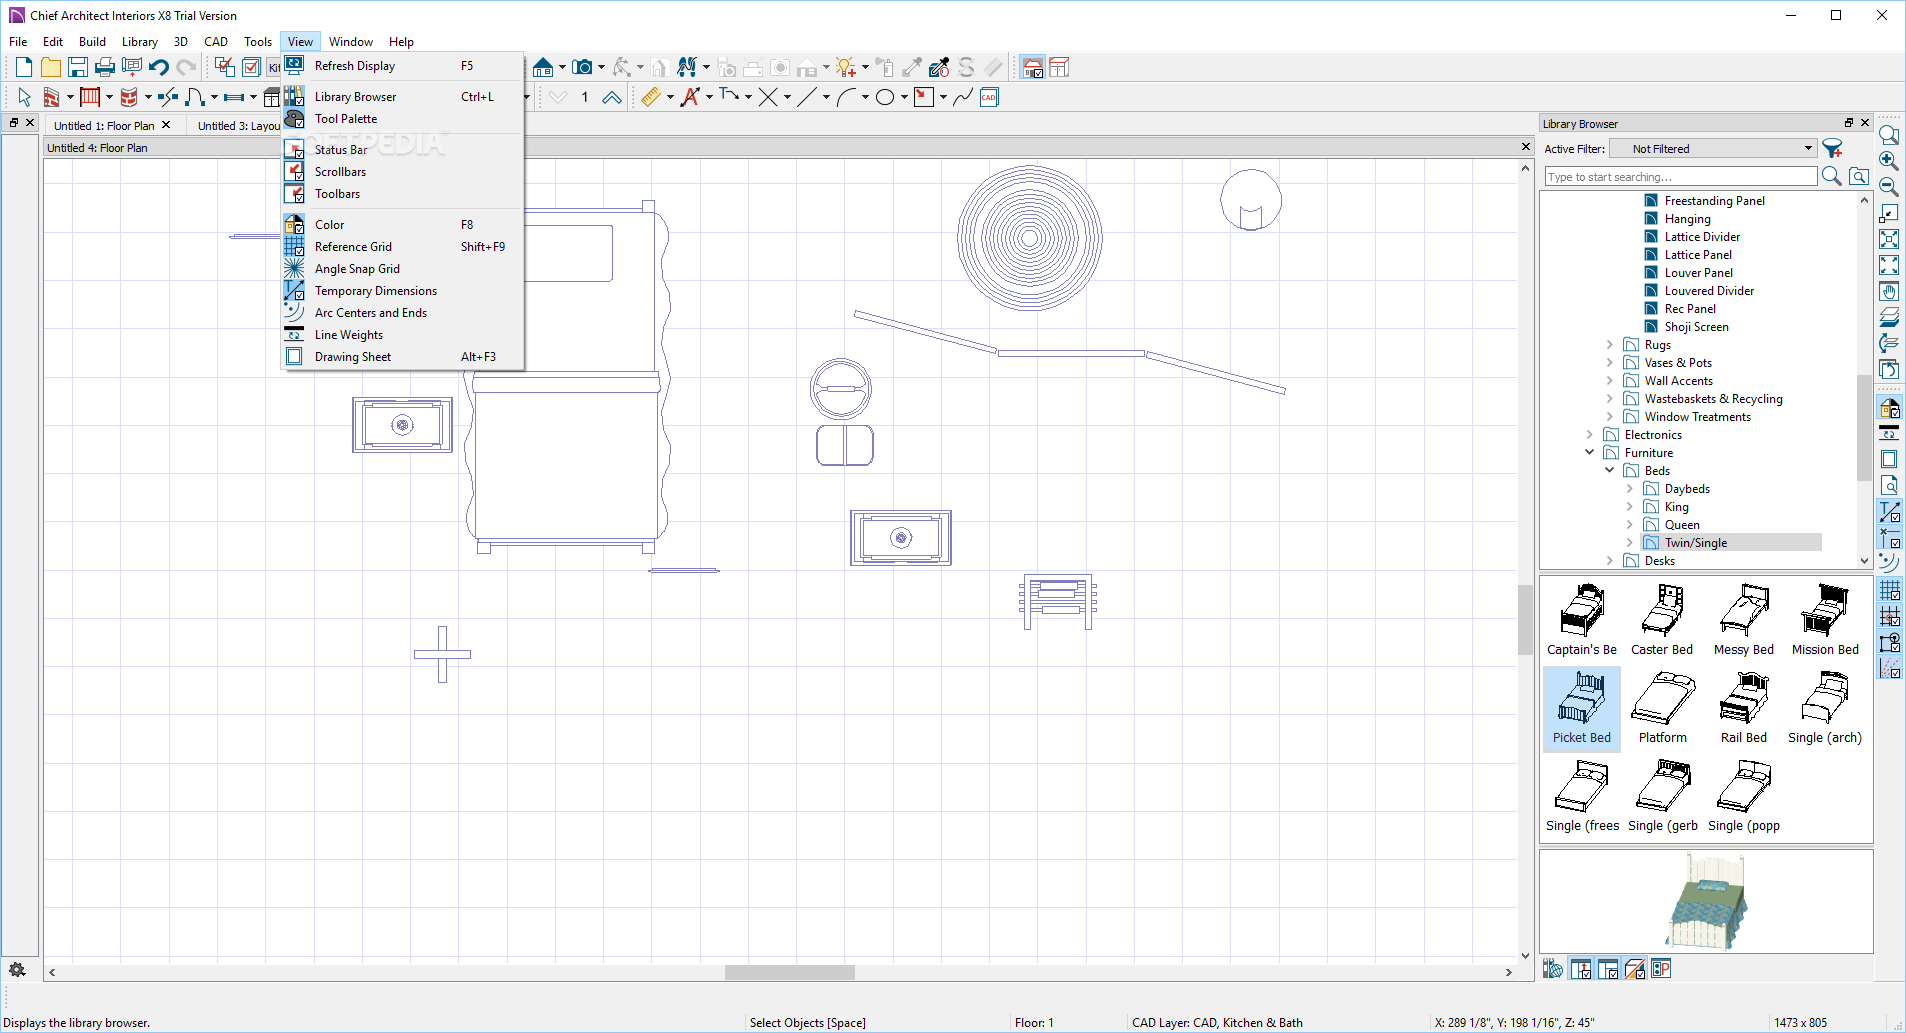Select the draw arc tool
The height and width of the screenshot is (1033, 1906).
pos(846,97)
